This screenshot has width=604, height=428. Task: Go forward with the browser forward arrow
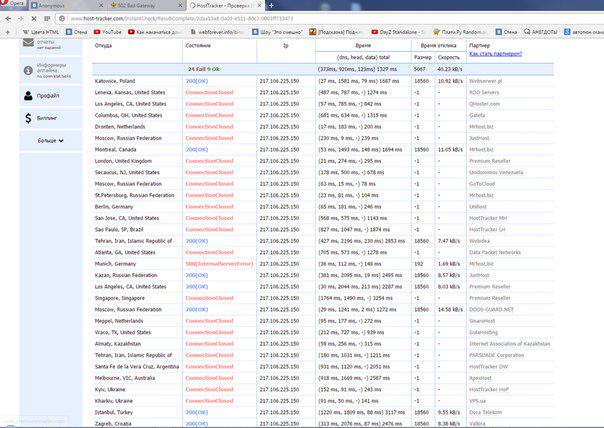(x=20, y=18)
